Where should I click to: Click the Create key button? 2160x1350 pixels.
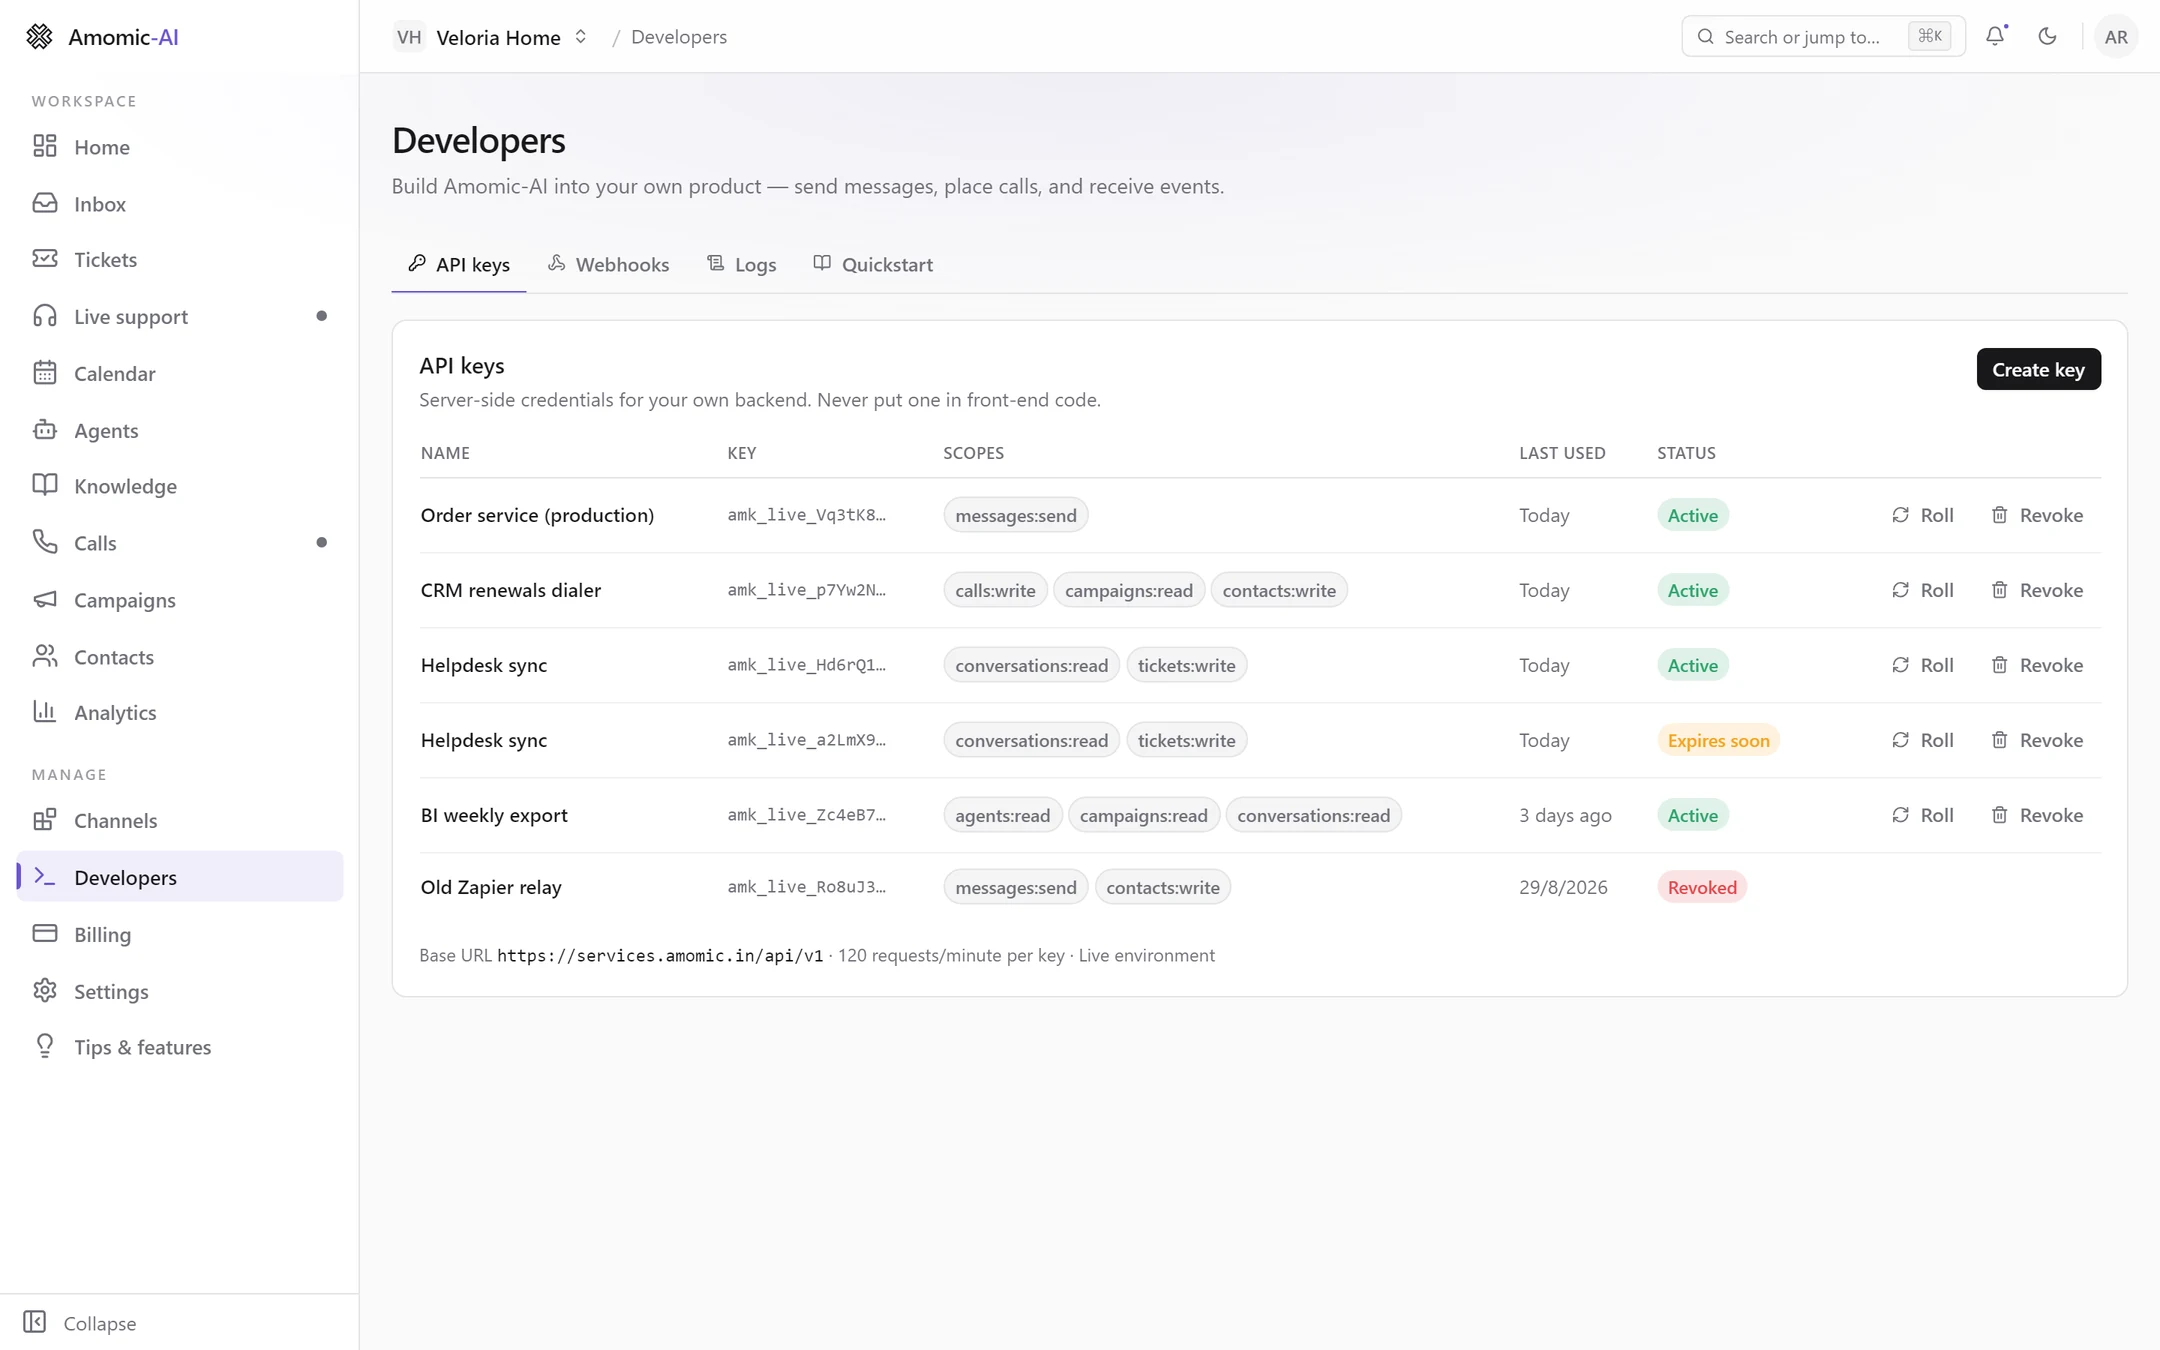tap(2038, 370)
